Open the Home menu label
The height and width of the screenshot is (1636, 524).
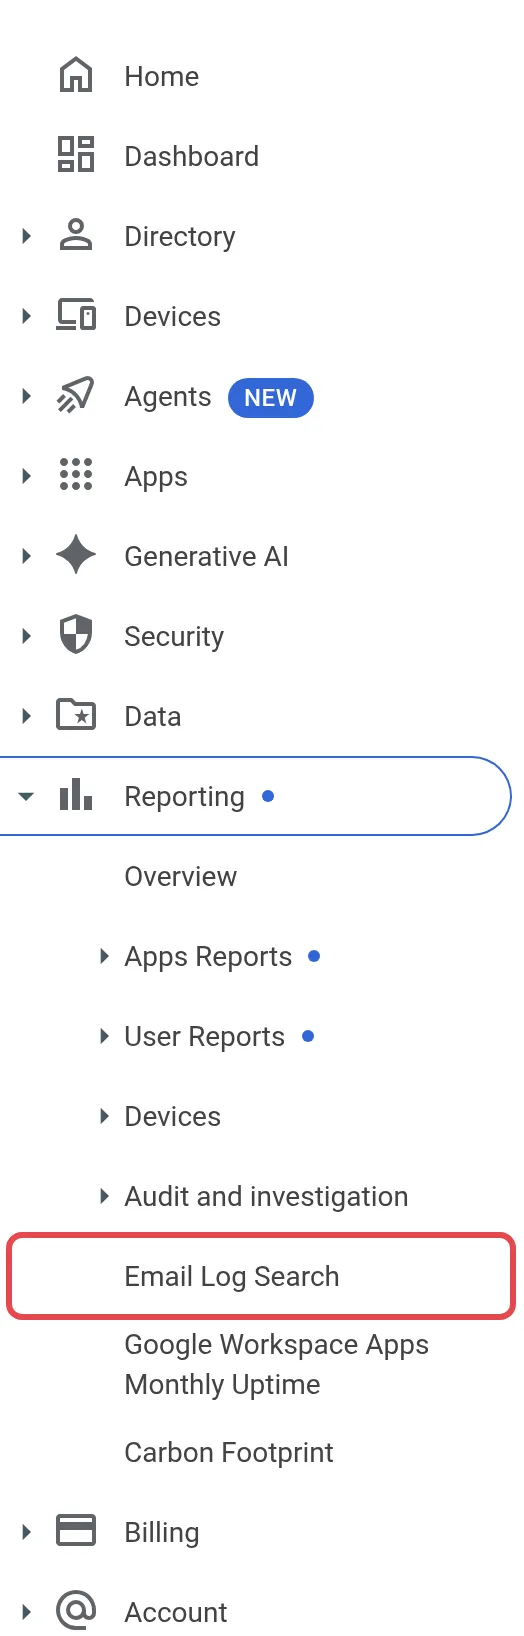(x=162, y=77)
